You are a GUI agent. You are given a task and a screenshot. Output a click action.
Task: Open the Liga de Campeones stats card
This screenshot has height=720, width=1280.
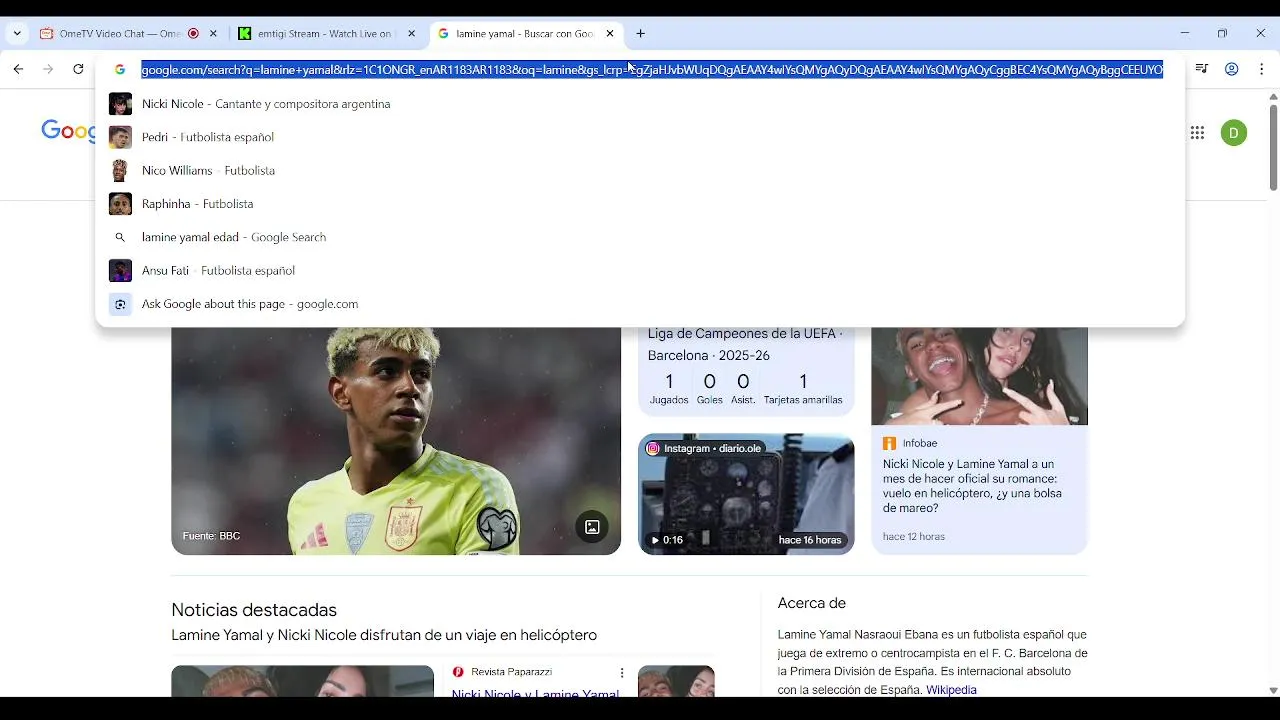[x=746, y=371]
